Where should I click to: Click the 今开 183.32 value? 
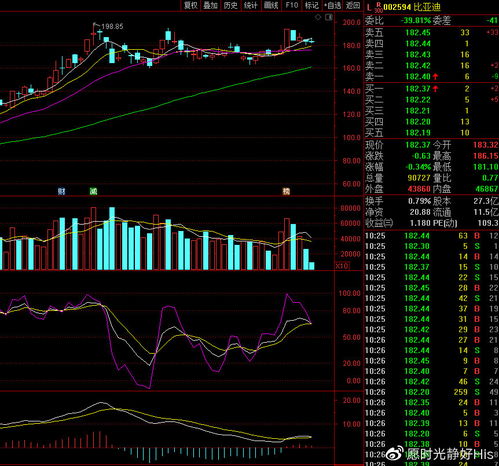486,145
